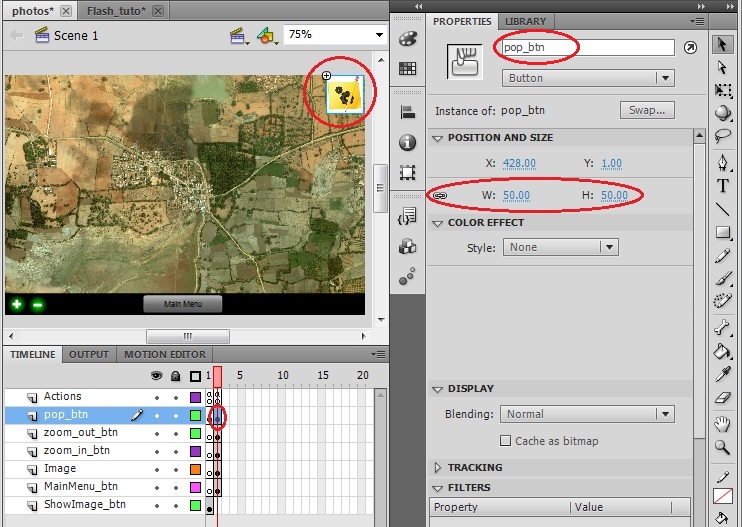742x527 pixels.
Task: Click the X position value 428.00
Action: 519,164
